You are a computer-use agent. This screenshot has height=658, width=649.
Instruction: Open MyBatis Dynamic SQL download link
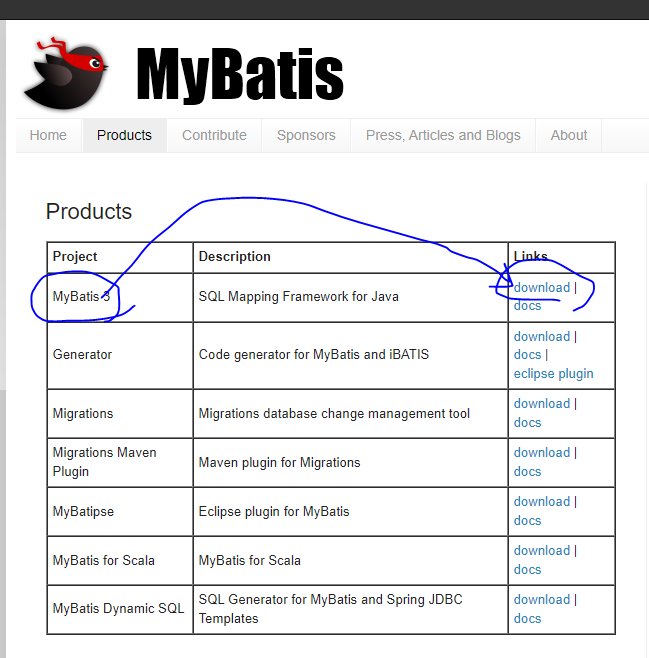pyautogui.click(x=542, y=600)
